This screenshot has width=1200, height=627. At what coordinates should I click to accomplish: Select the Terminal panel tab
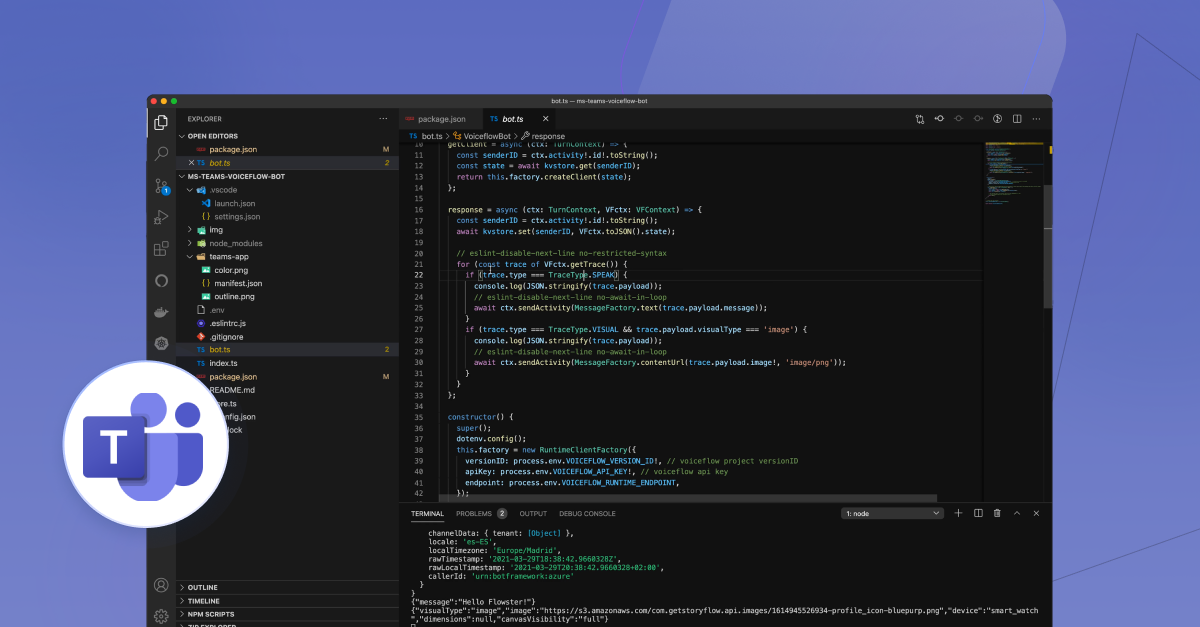coord(427,513)
